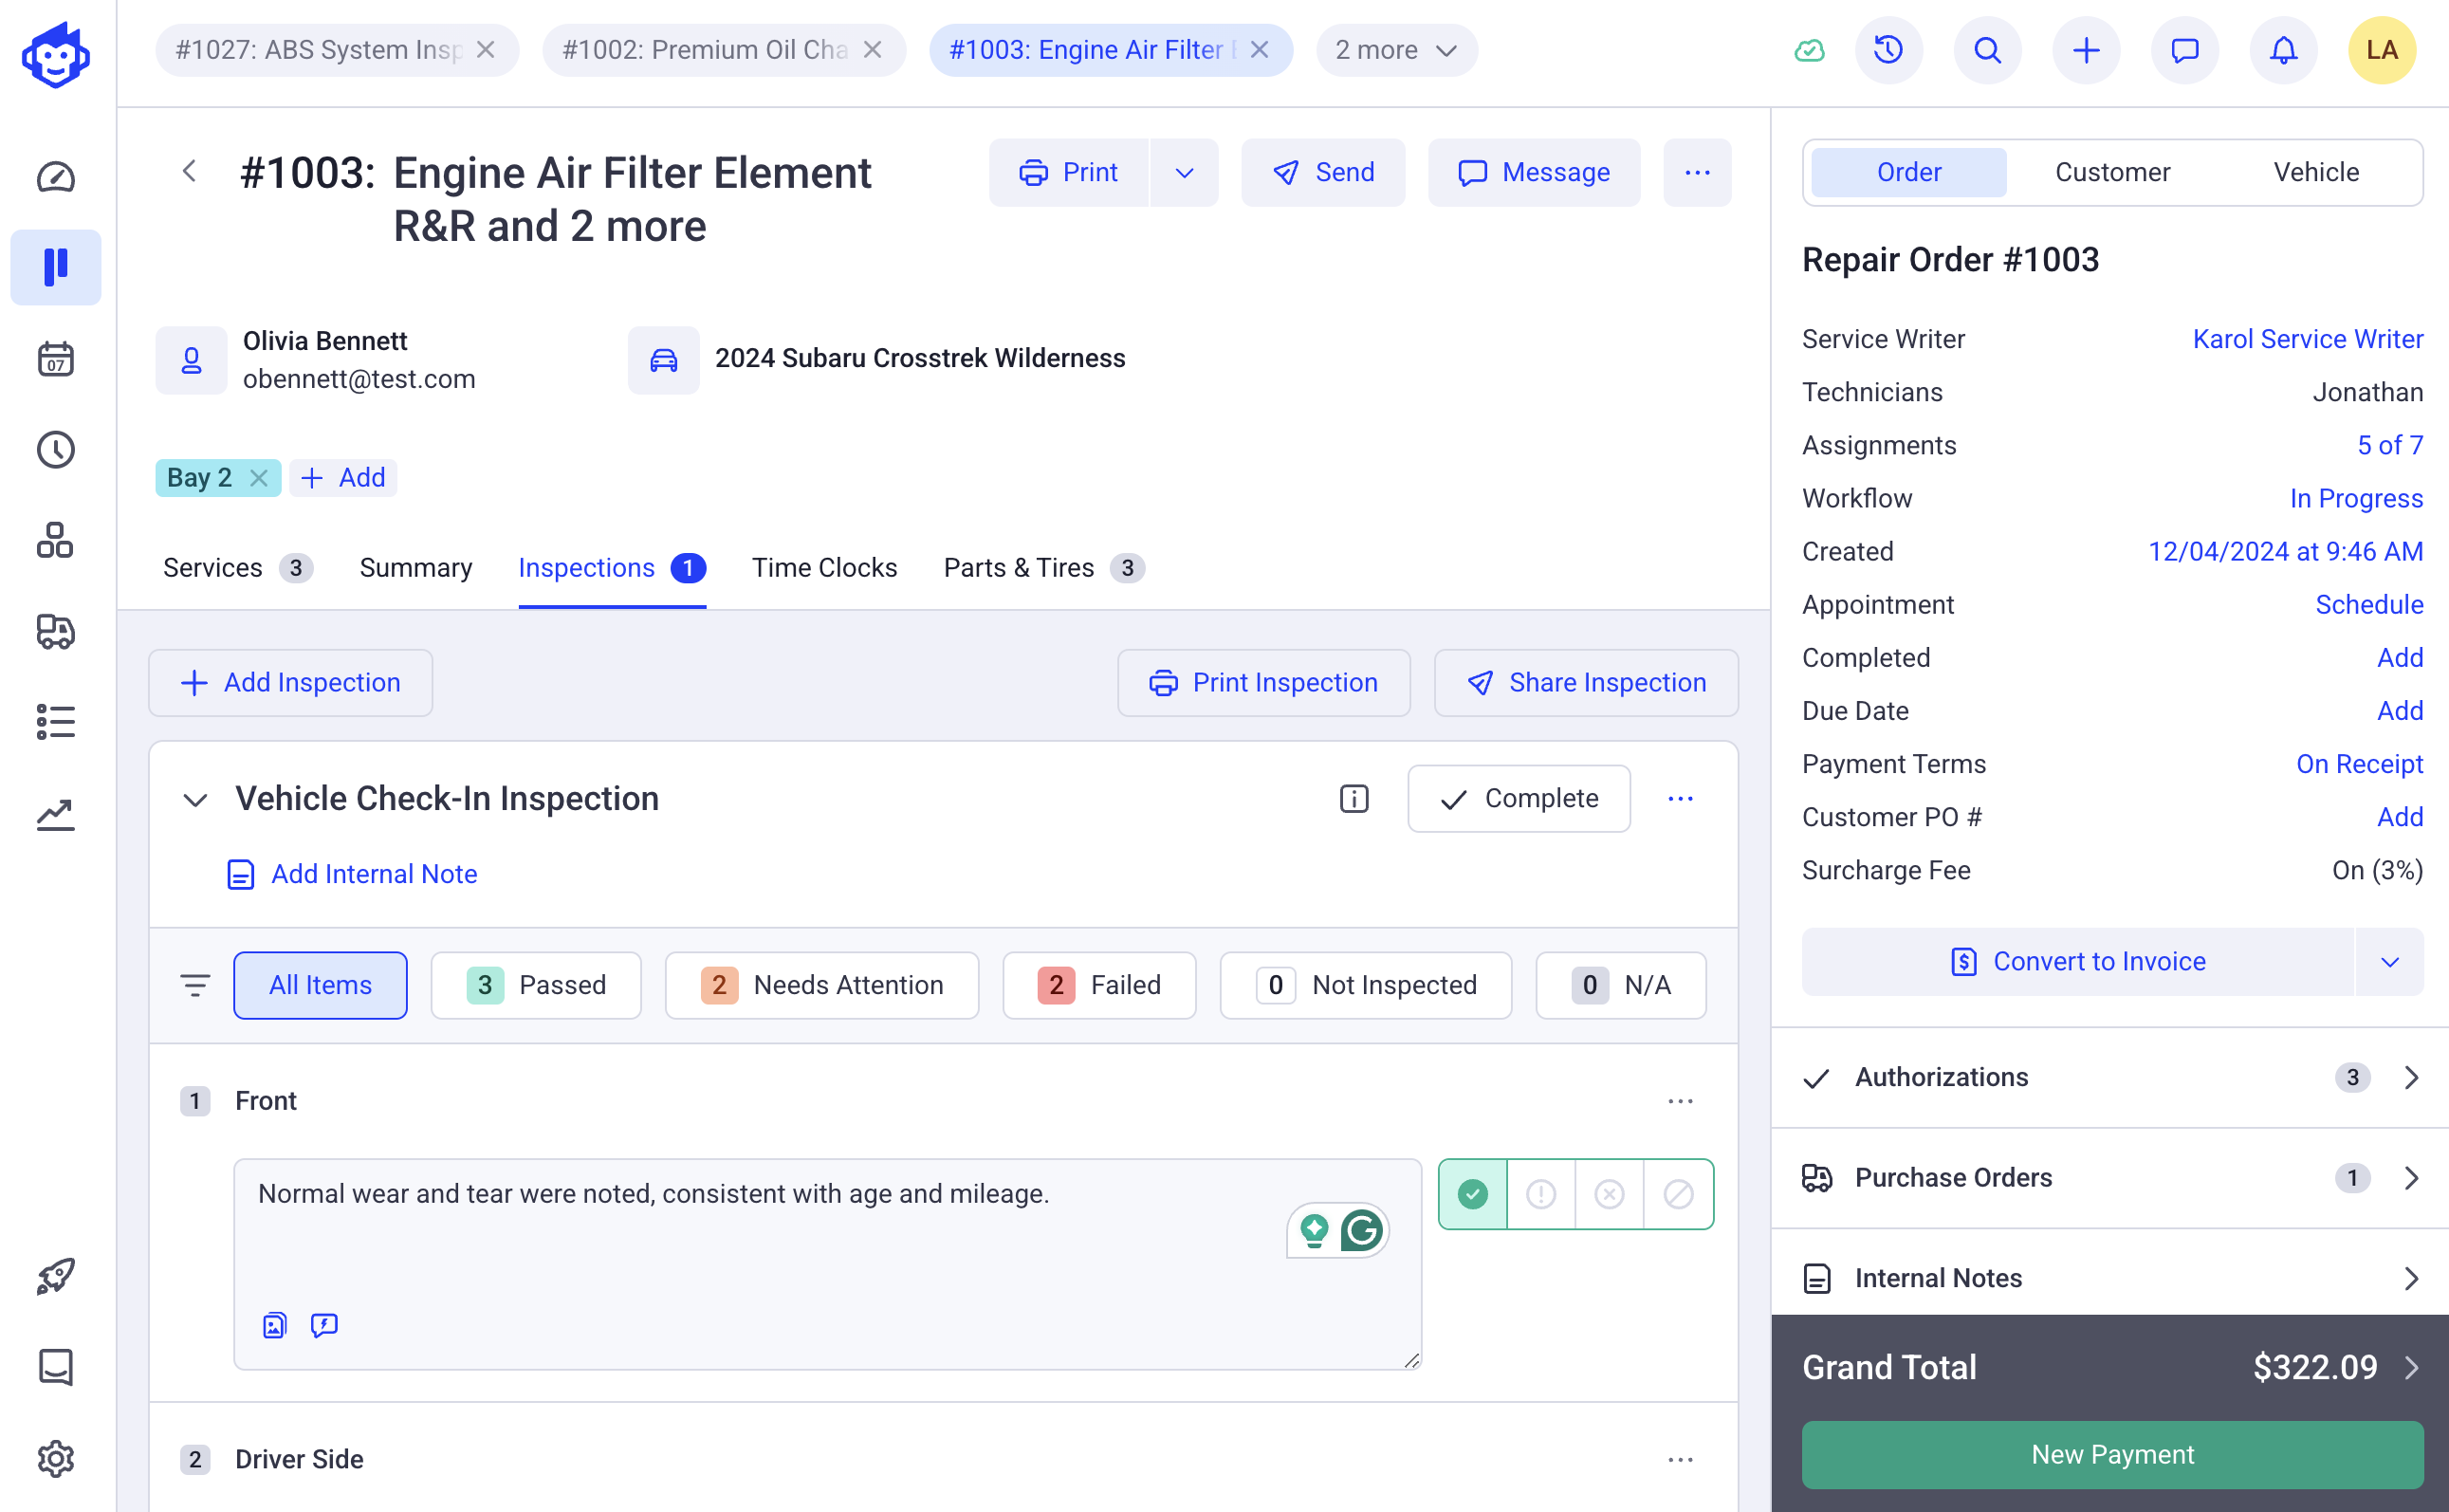Filter inspection items by Failed

1099,985
